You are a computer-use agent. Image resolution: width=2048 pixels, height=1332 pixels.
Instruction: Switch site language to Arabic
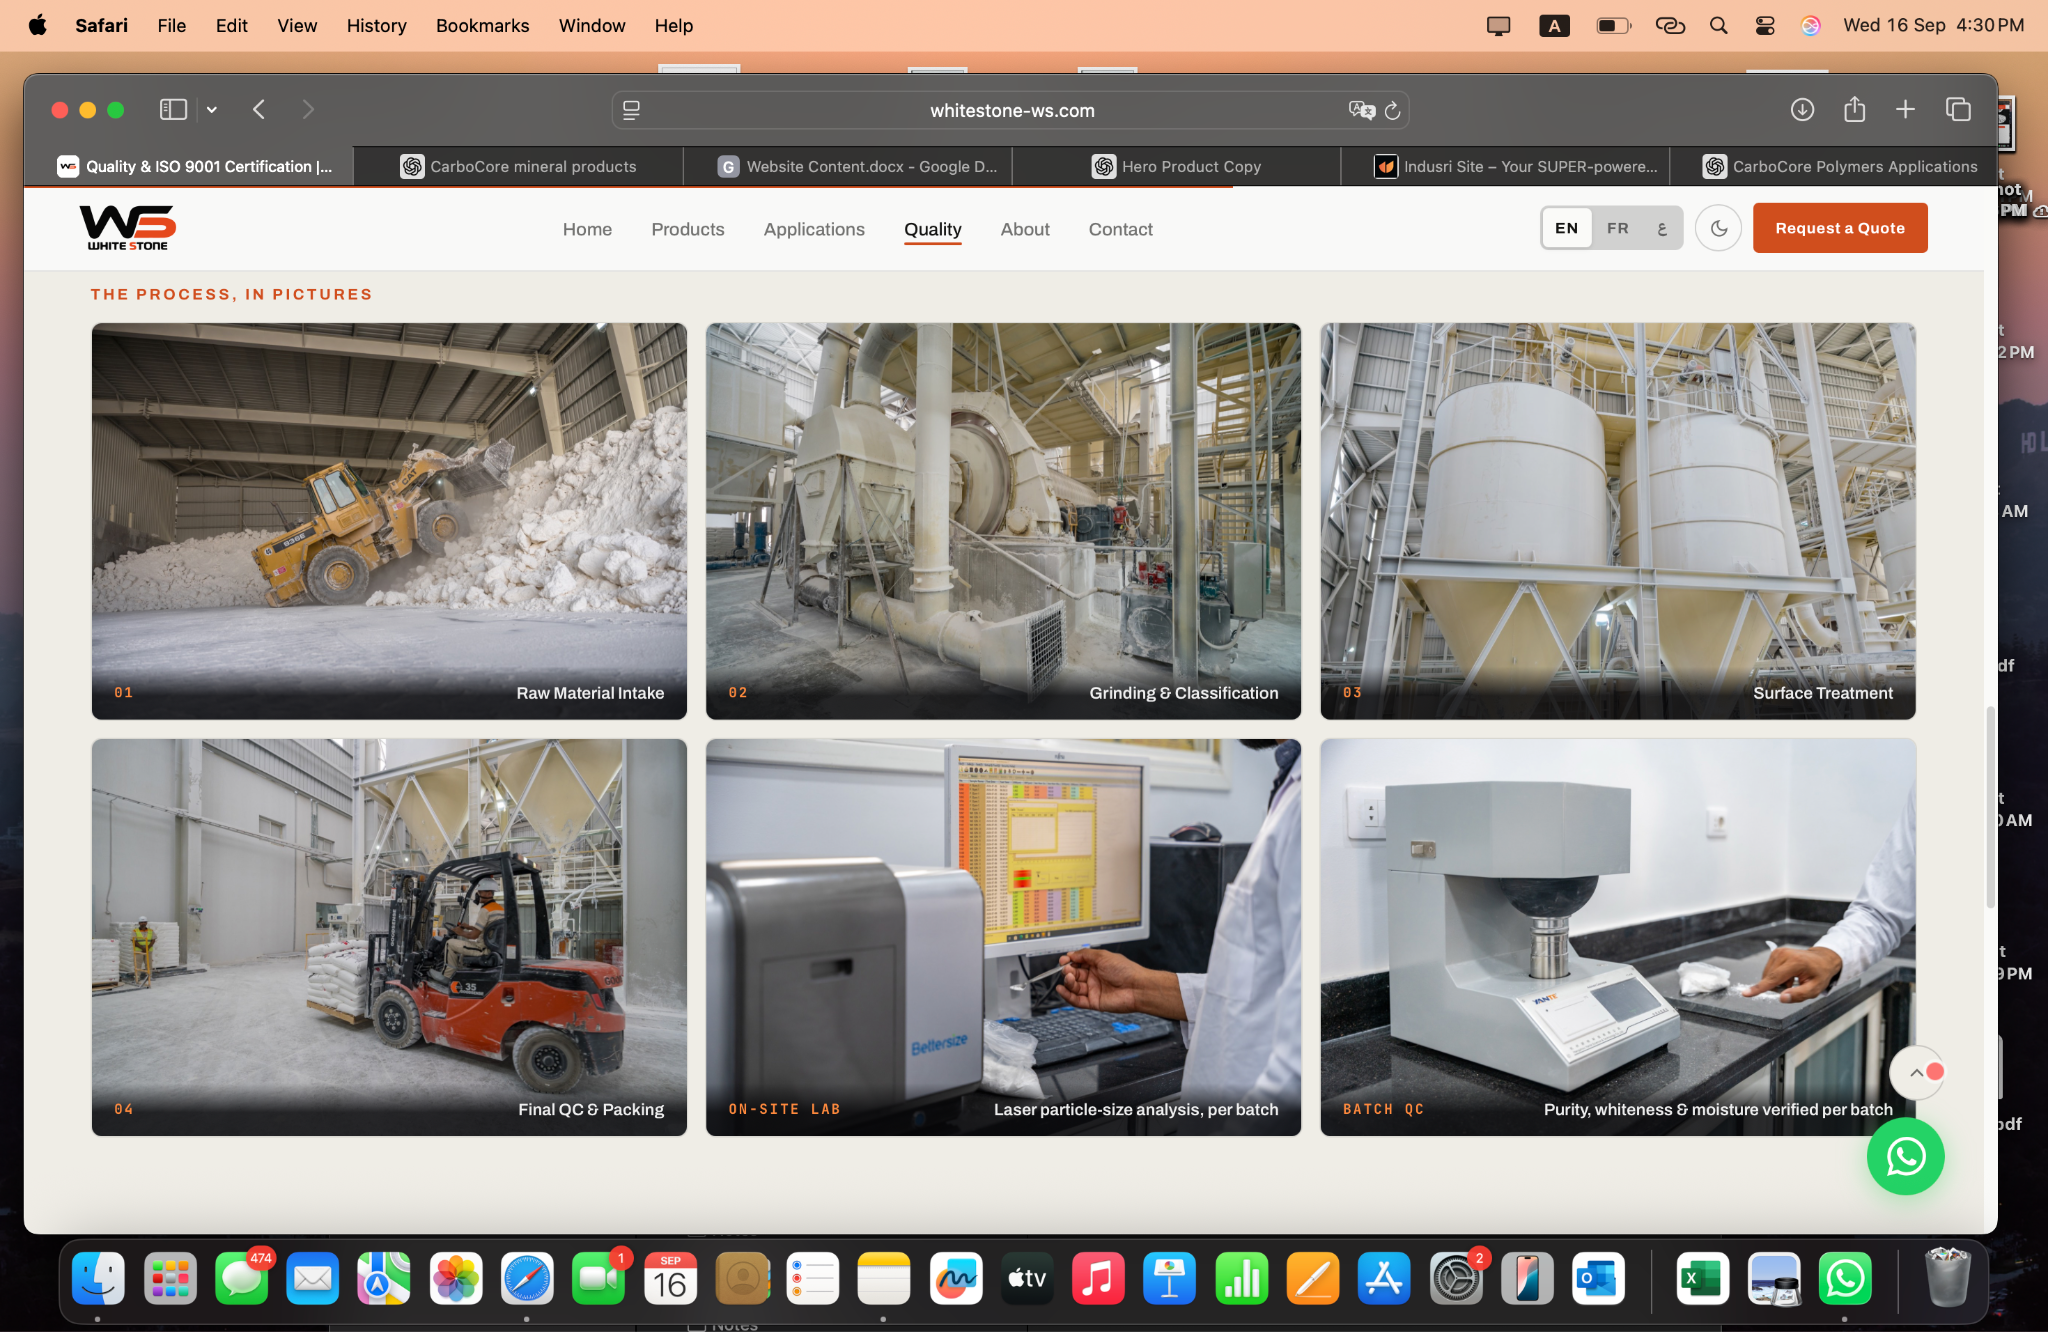pyautogui.click(x=1662, y=228)
